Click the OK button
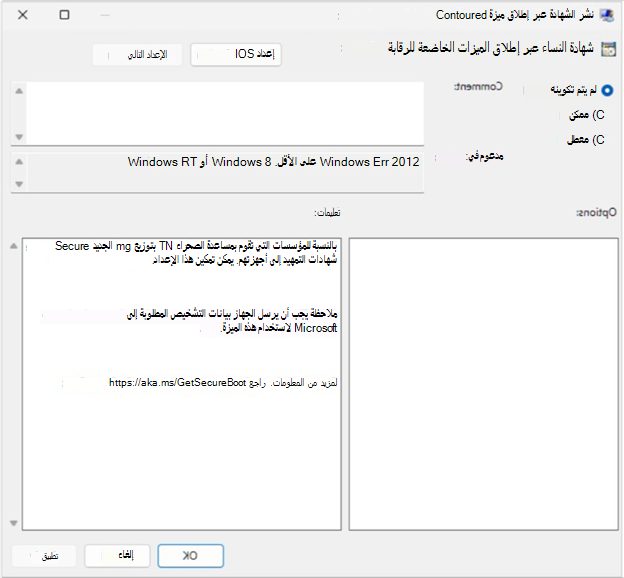Viewport: 624px width, 578px height. point(191,555)
